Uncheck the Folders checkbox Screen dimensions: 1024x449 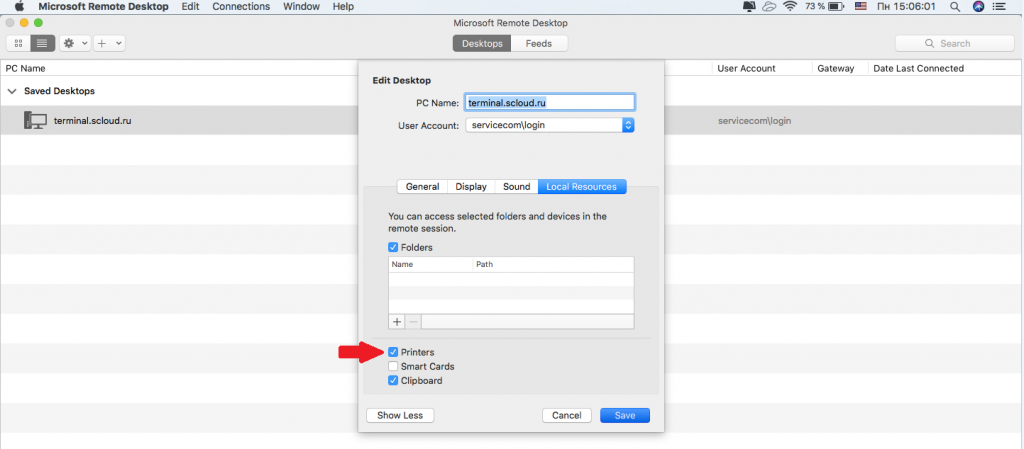393,247
